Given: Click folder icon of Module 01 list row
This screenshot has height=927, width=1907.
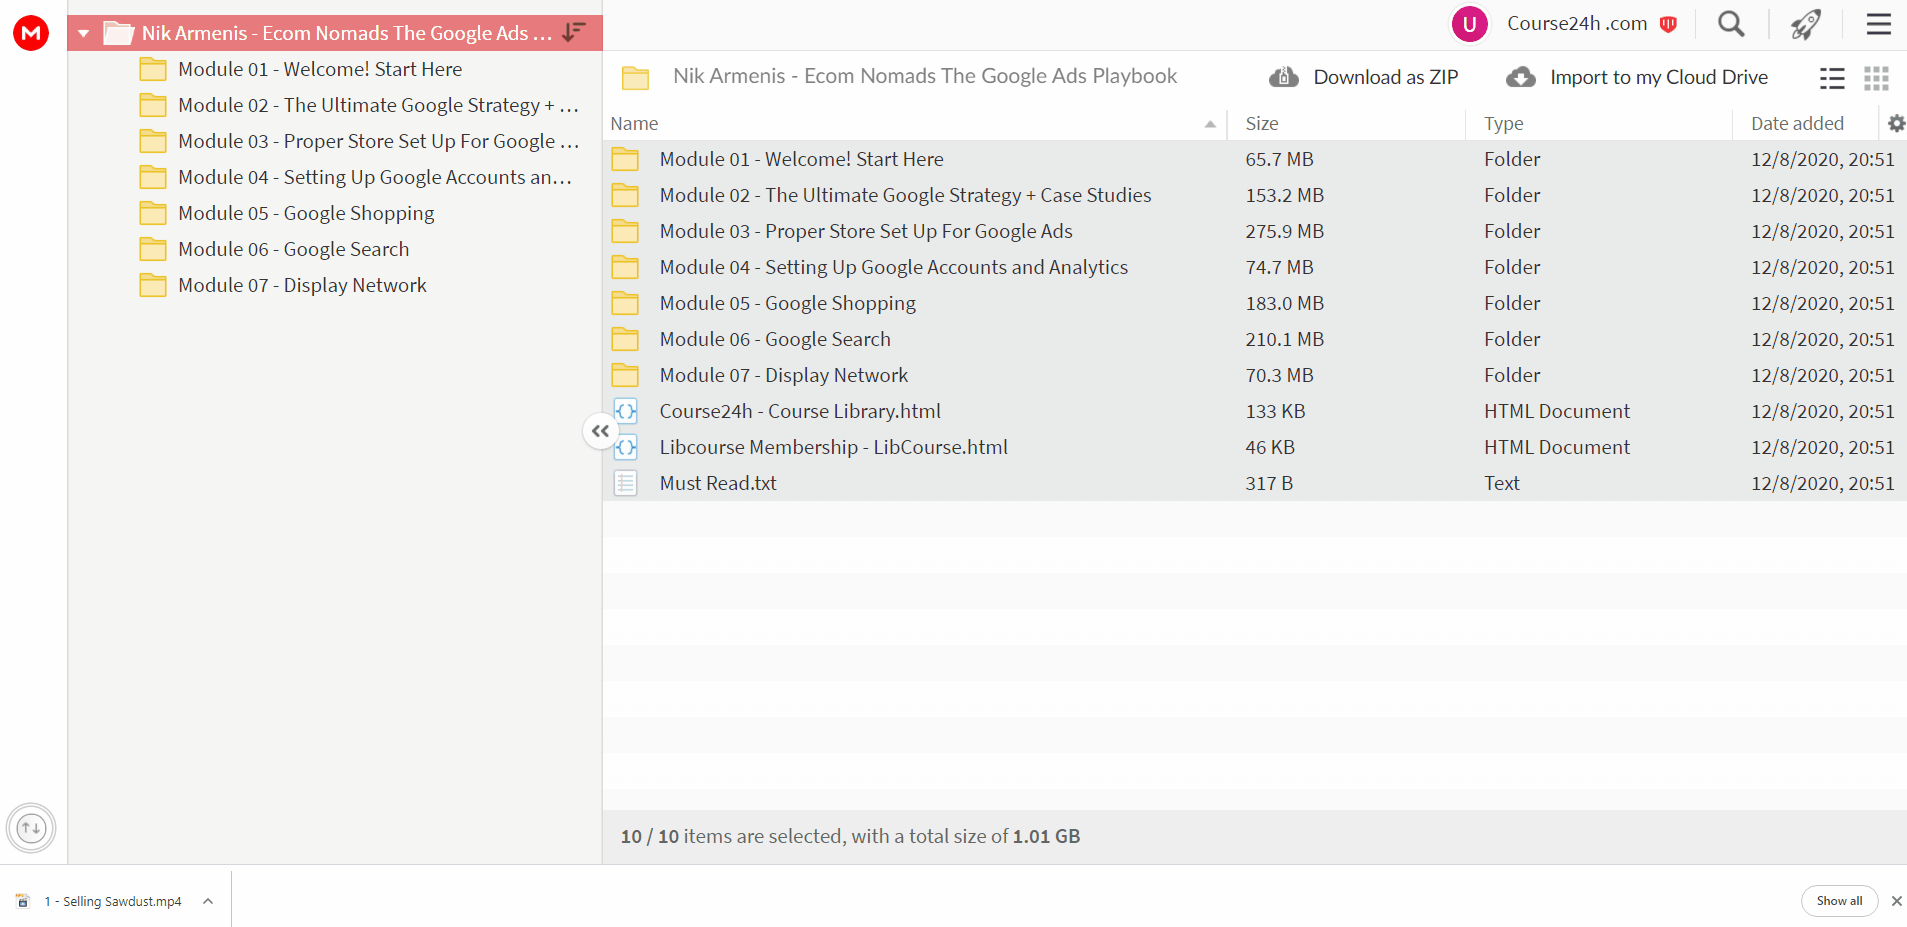Looking at the screenshot, I should pyautogui.click(x=625, y=159).
